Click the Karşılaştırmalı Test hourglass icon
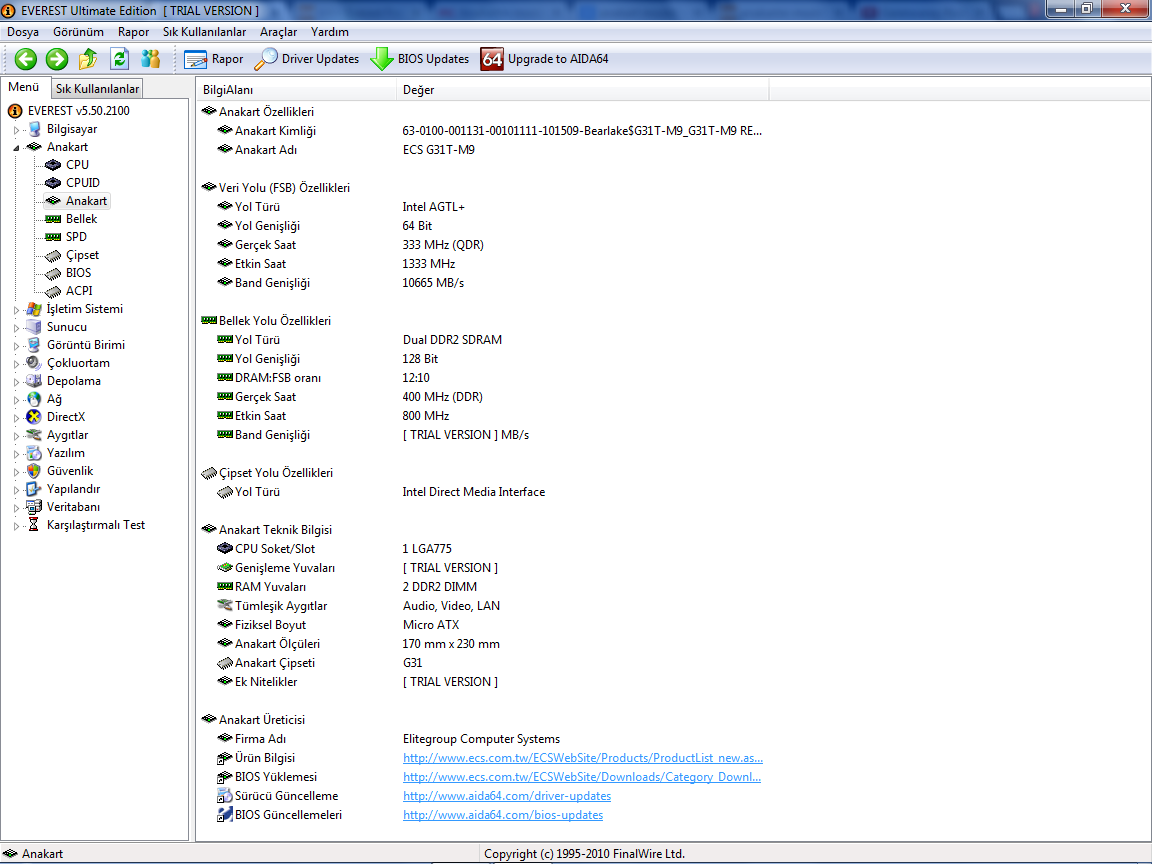 (x=34, y=525)
